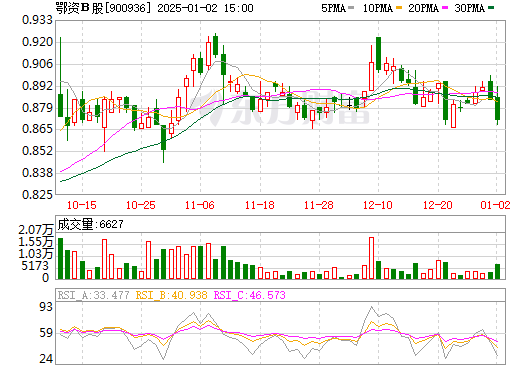Click the gray 5PMA legend color marker
The width and height of the screenshot is (520, 365).
tap(351, 8)
